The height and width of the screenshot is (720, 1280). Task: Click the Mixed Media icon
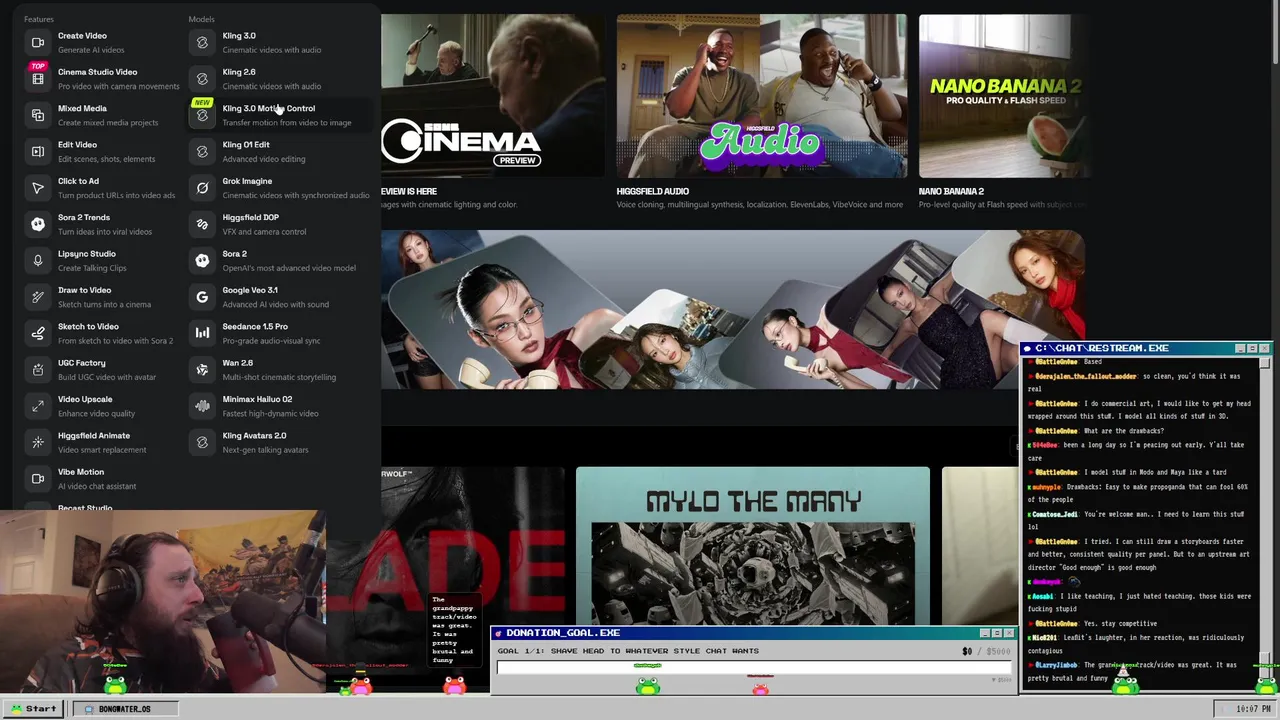38,115
